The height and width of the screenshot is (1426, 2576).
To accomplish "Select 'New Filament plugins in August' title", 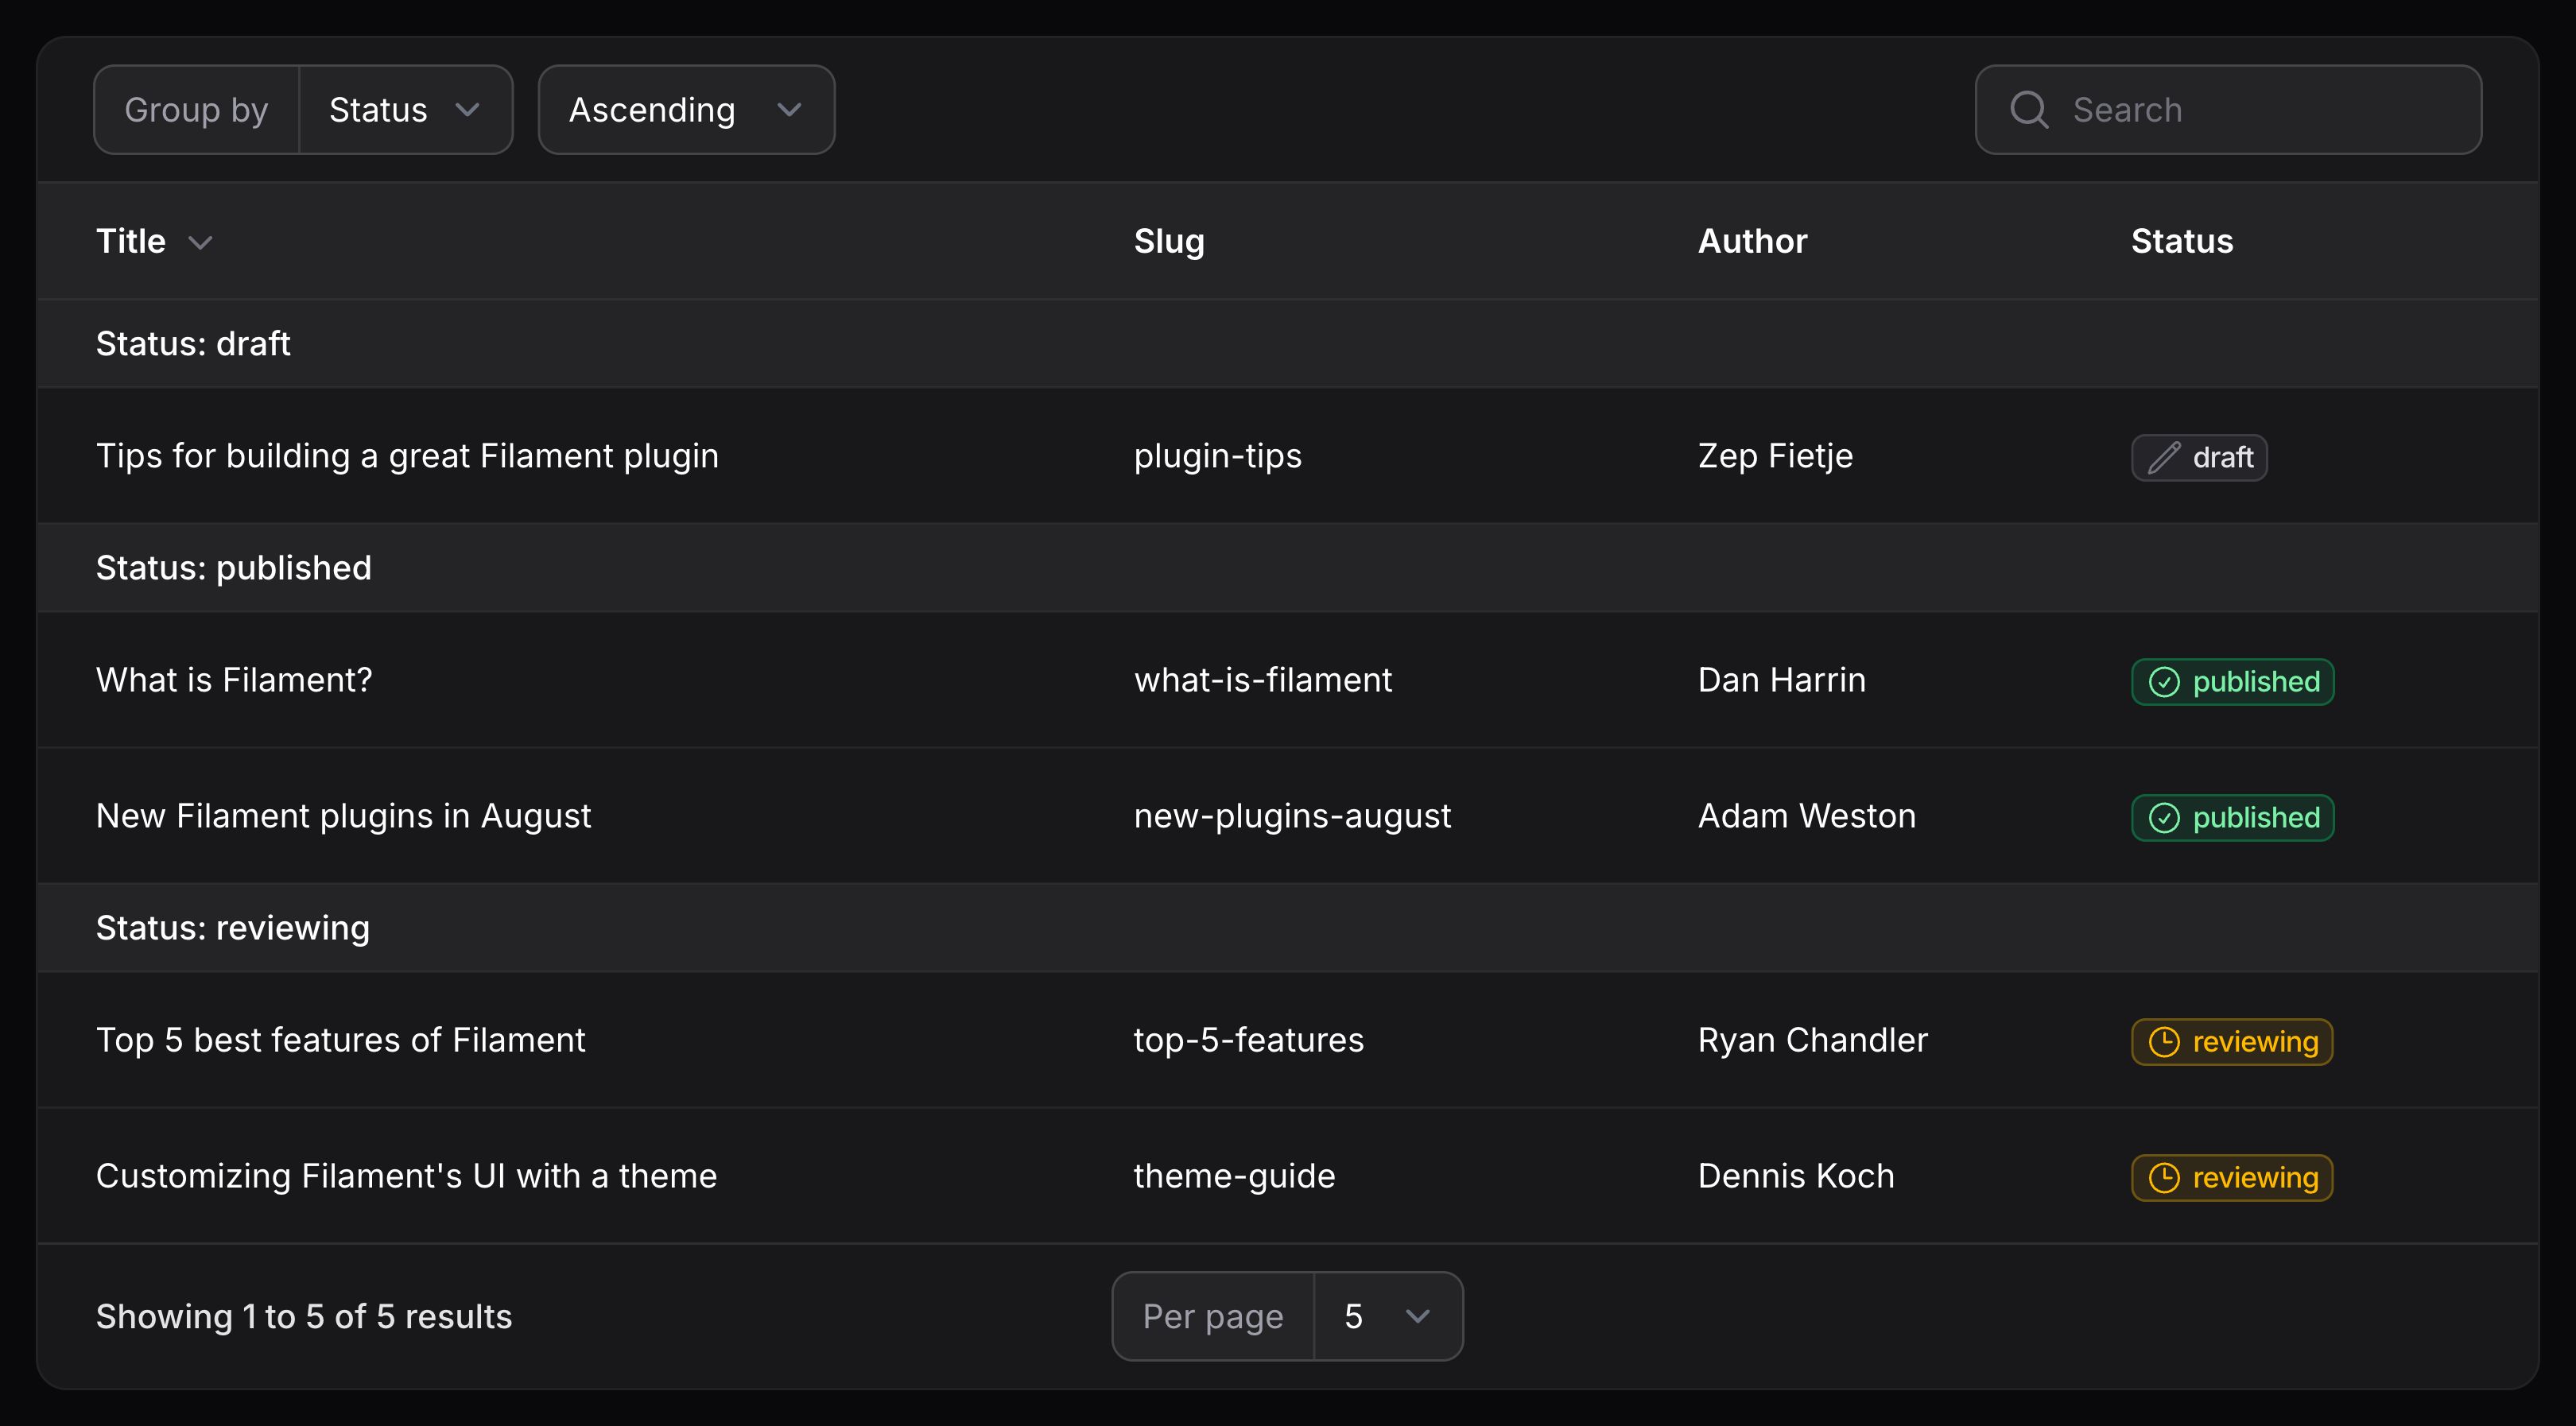I will point(343,816).
